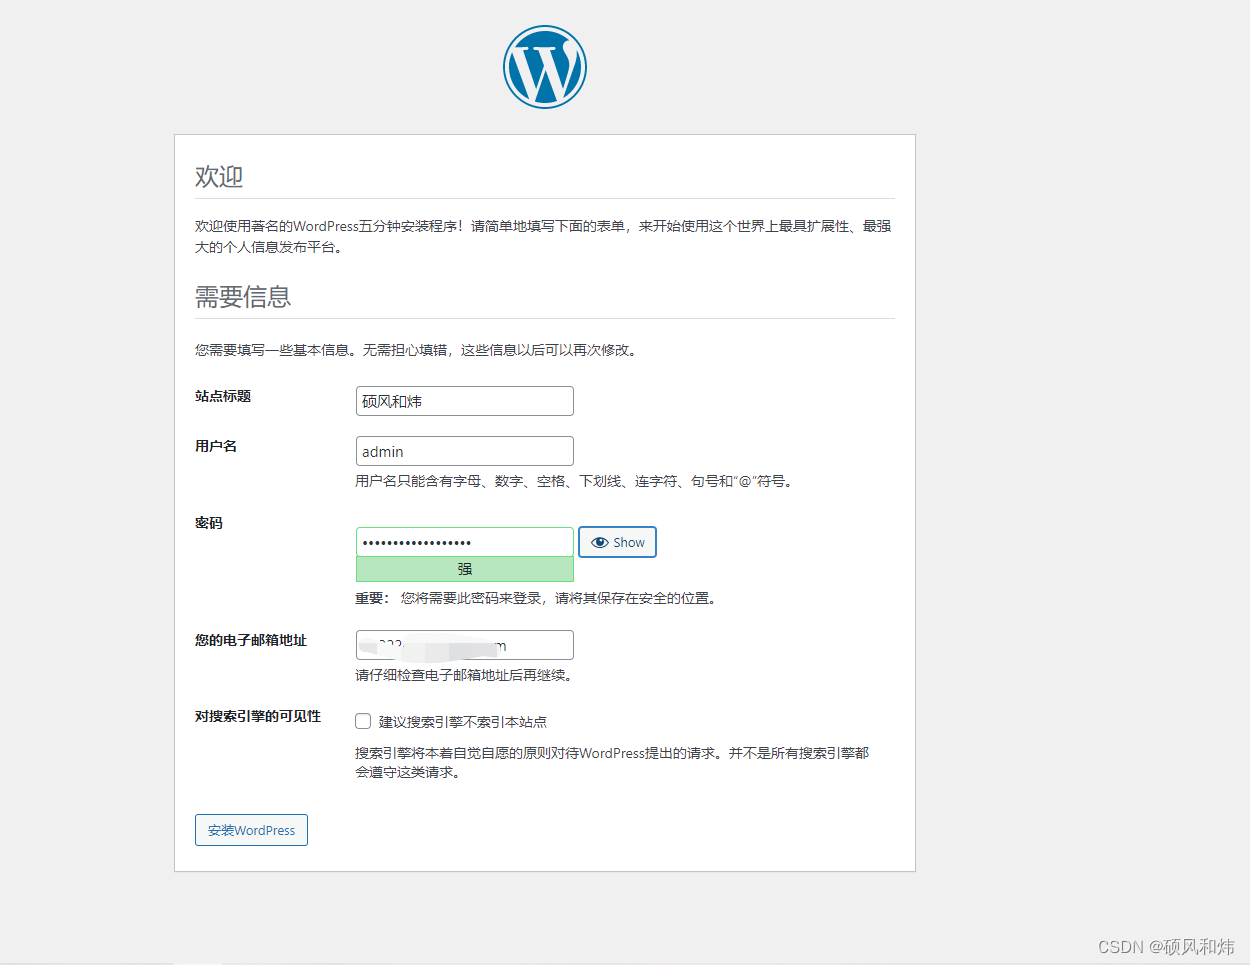Click the 站点标题 field label
Screen dimensions: 1250x965
(223, 396)
